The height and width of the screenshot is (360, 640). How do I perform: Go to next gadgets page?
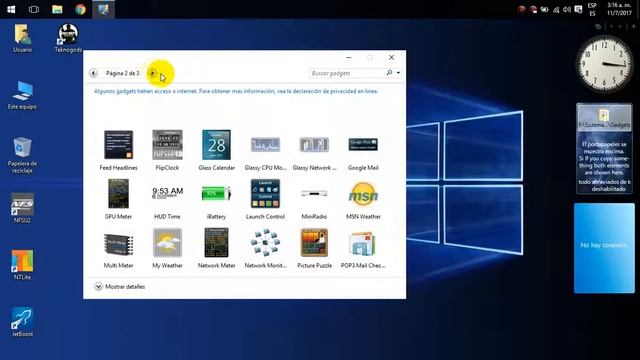pyautogui.click(x=152, y=73)
